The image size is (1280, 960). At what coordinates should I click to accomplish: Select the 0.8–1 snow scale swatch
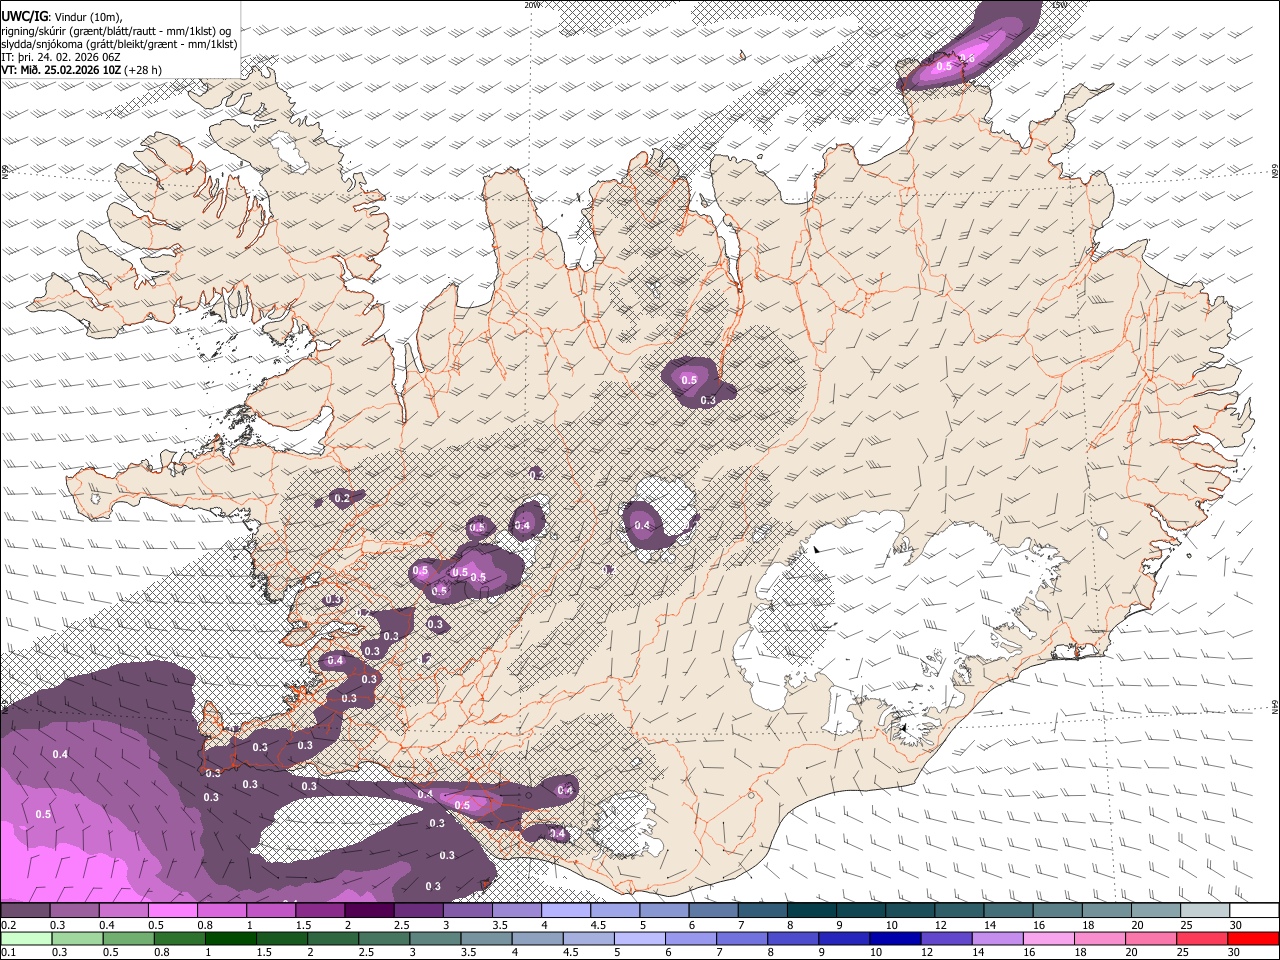tap(221, 910)
